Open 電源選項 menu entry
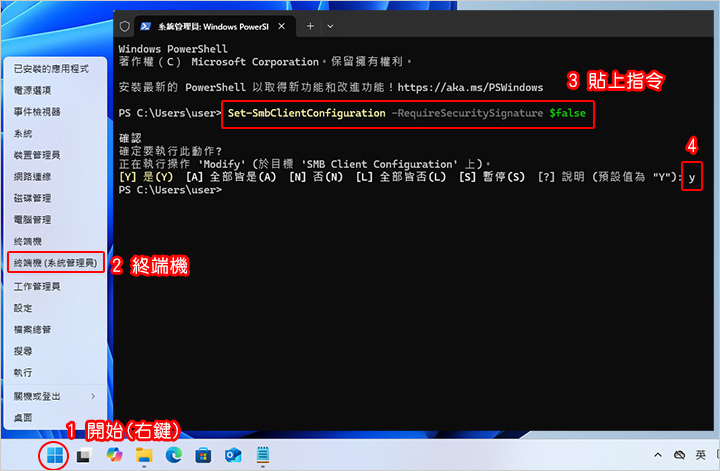The image size is (720, 471). pyautogui.click(x=55, y=90)
